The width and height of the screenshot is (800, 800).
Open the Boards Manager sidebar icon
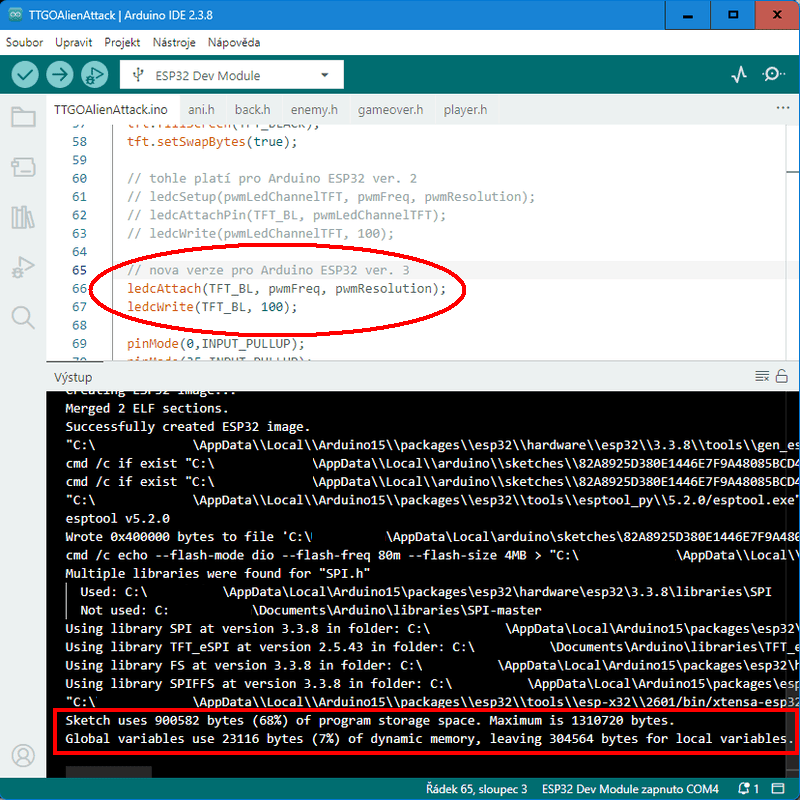click(23, 167)
